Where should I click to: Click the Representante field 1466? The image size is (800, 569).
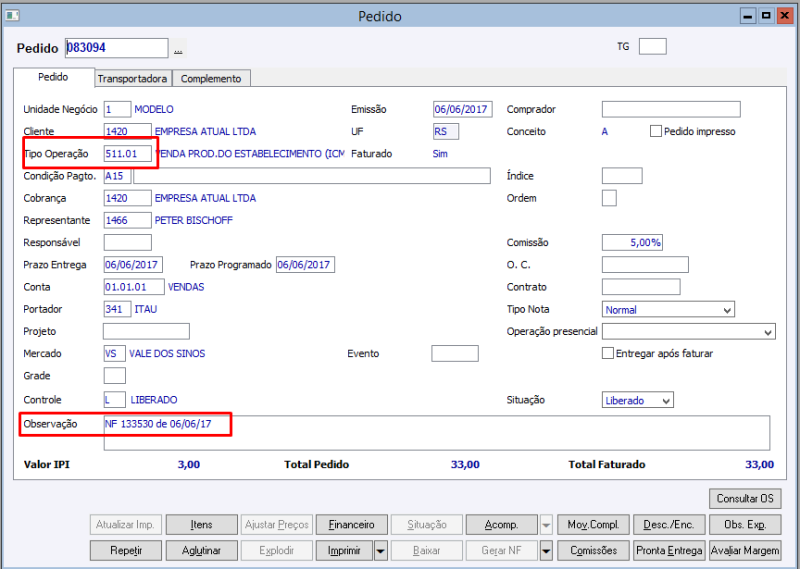point(128,220)
